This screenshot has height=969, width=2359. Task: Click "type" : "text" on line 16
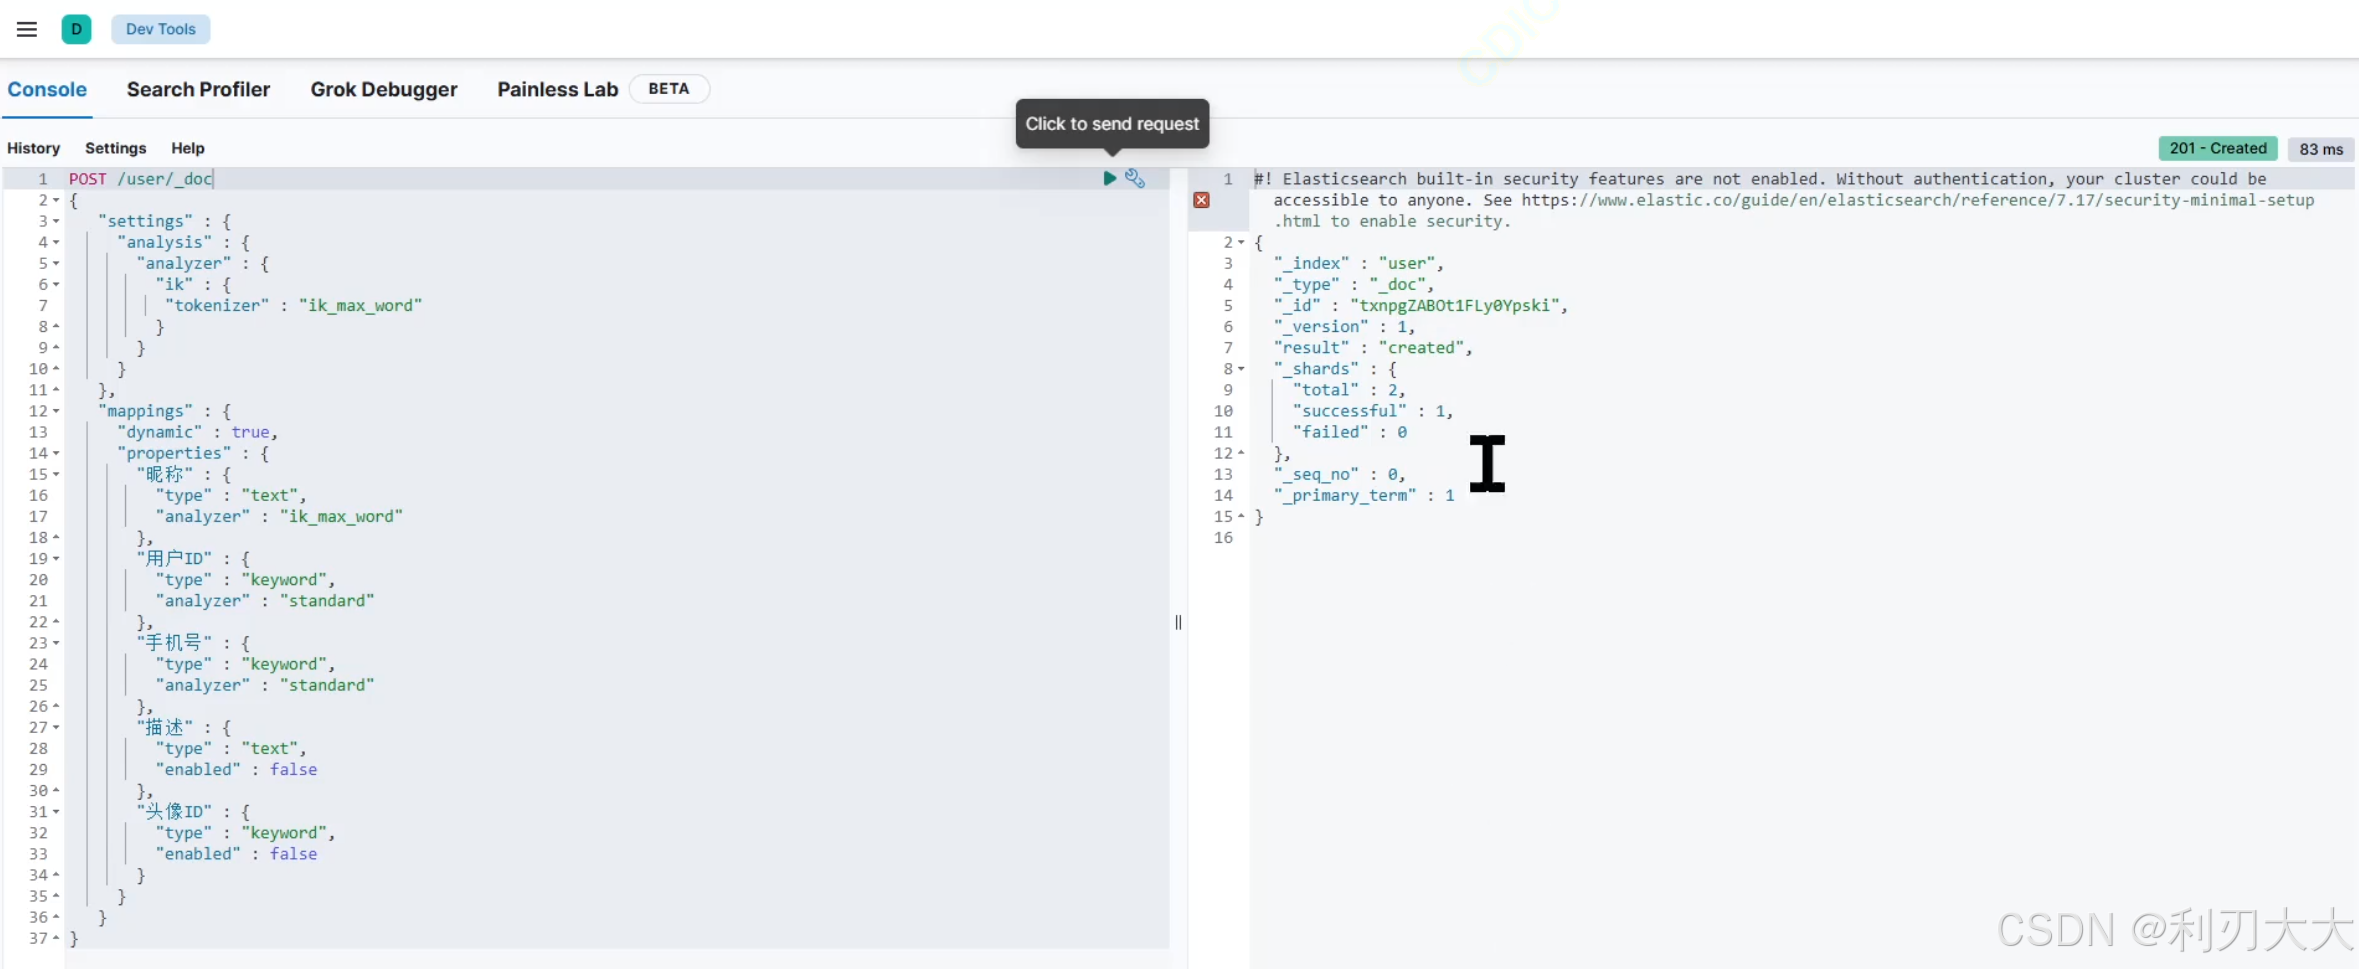[x=231, y=496]
